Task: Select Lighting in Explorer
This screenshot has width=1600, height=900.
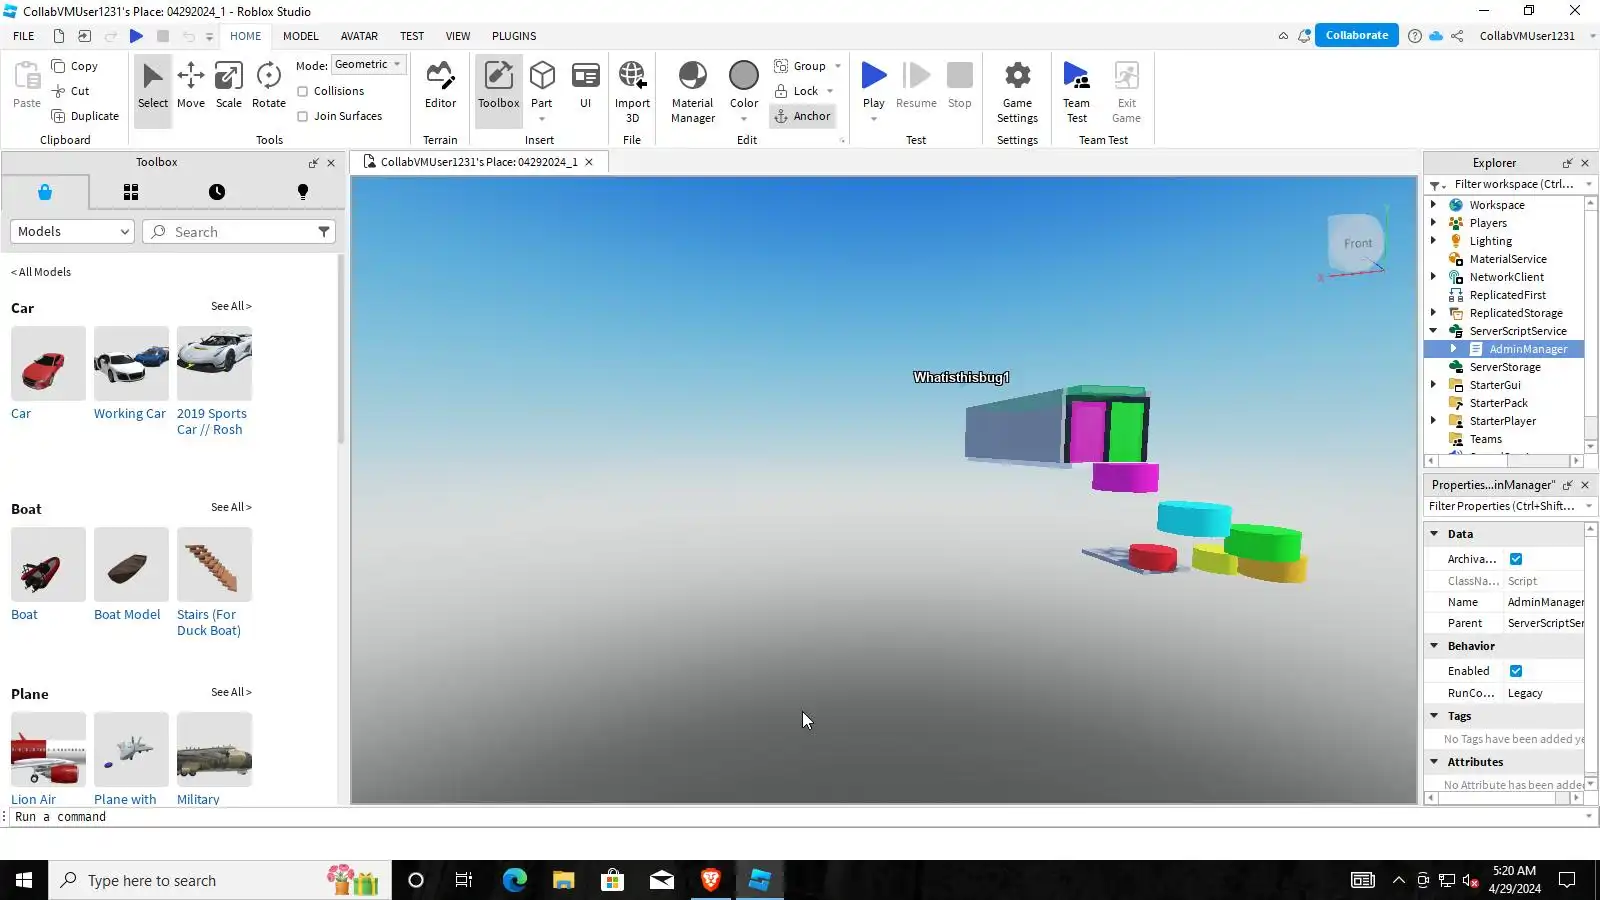Action: click(1490, 241)
